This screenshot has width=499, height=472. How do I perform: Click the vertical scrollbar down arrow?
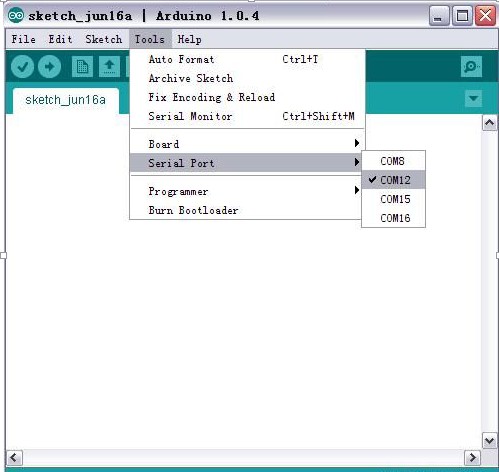click(x=489, y=441)
